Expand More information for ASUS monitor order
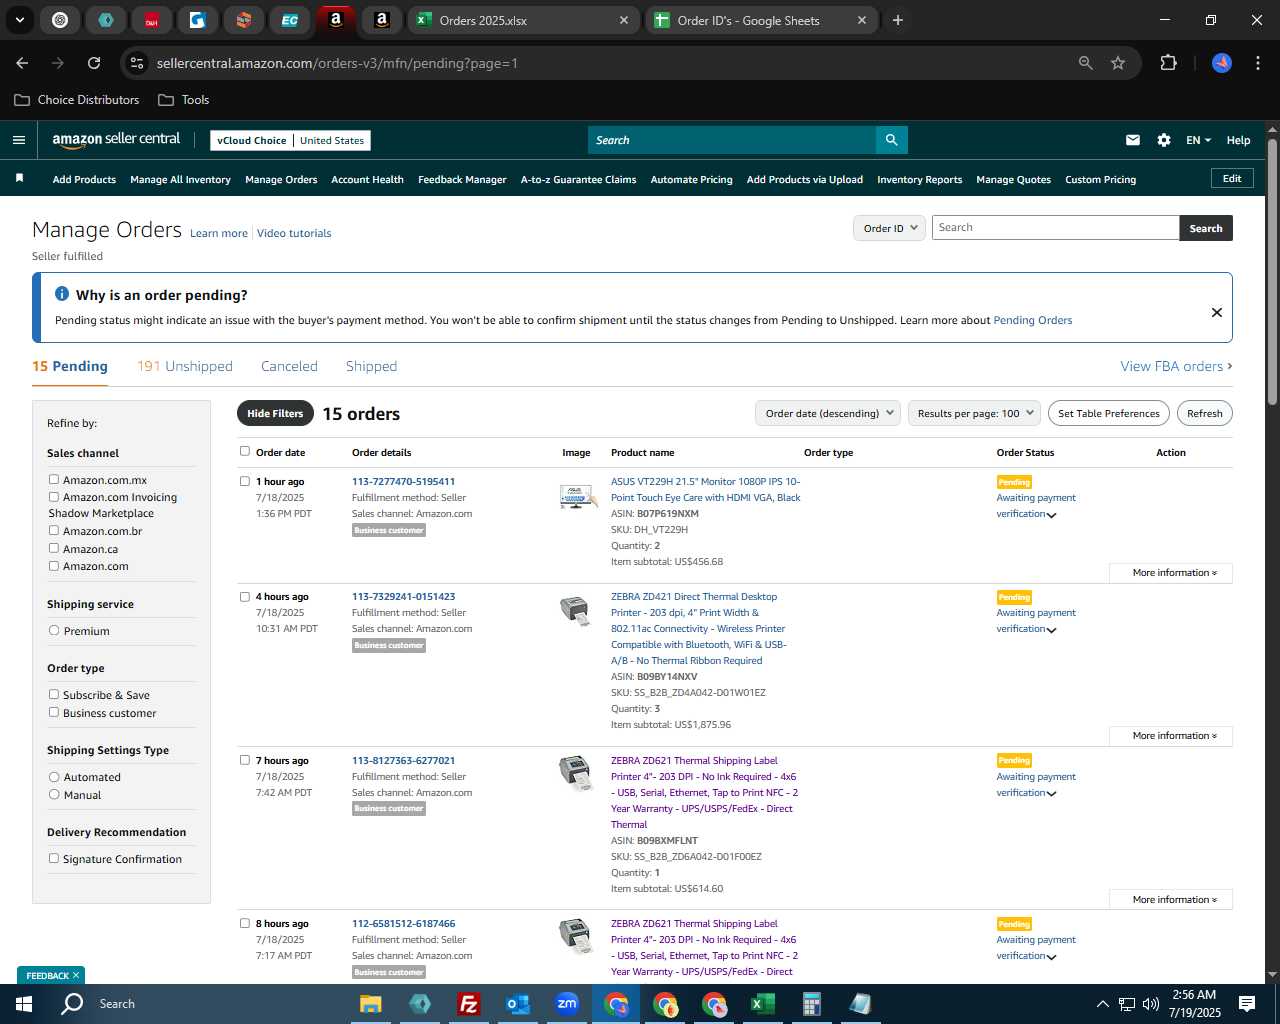The width and height of the screenshot is (1280, 1024). [1171, 573]
